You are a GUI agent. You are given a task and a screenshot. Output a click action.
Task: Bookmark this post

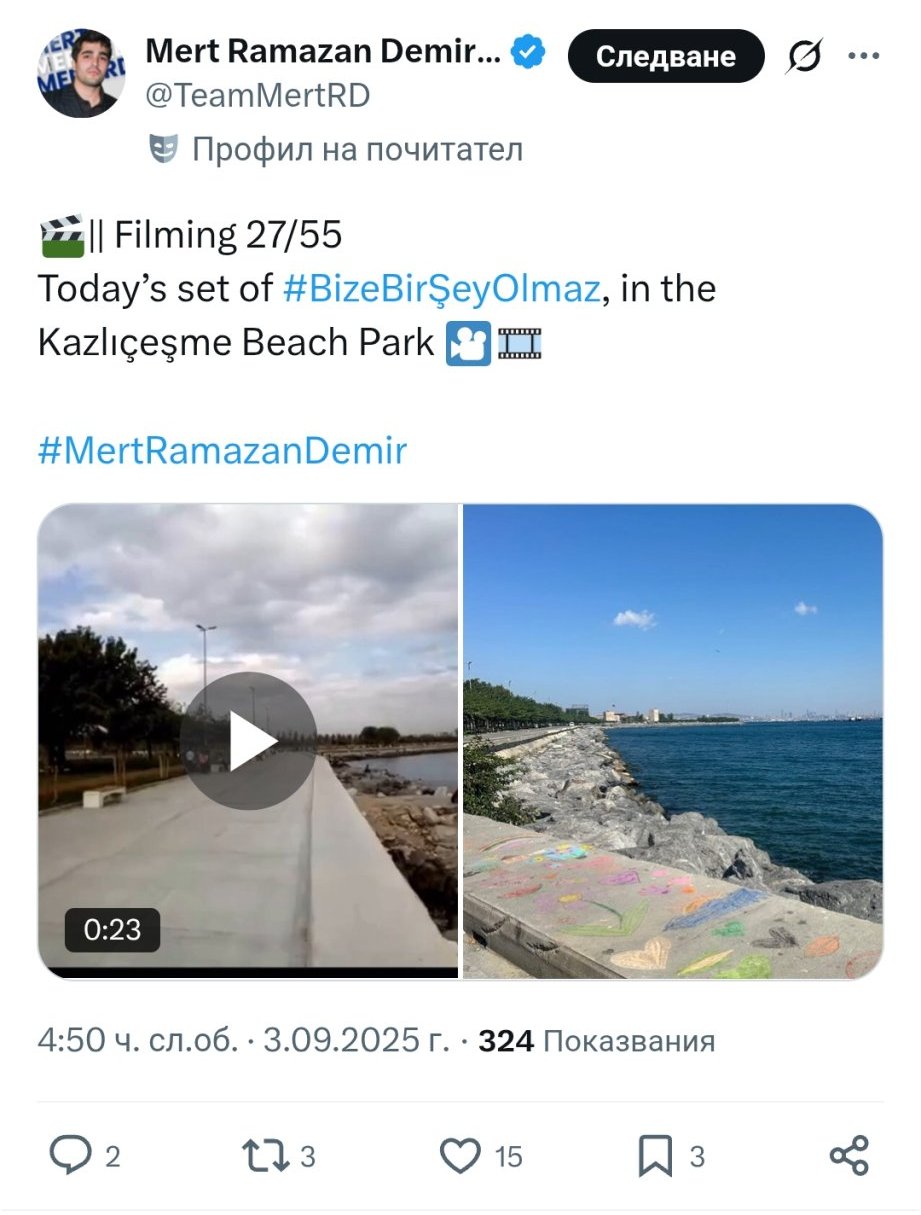click(x=656, y=1156)
